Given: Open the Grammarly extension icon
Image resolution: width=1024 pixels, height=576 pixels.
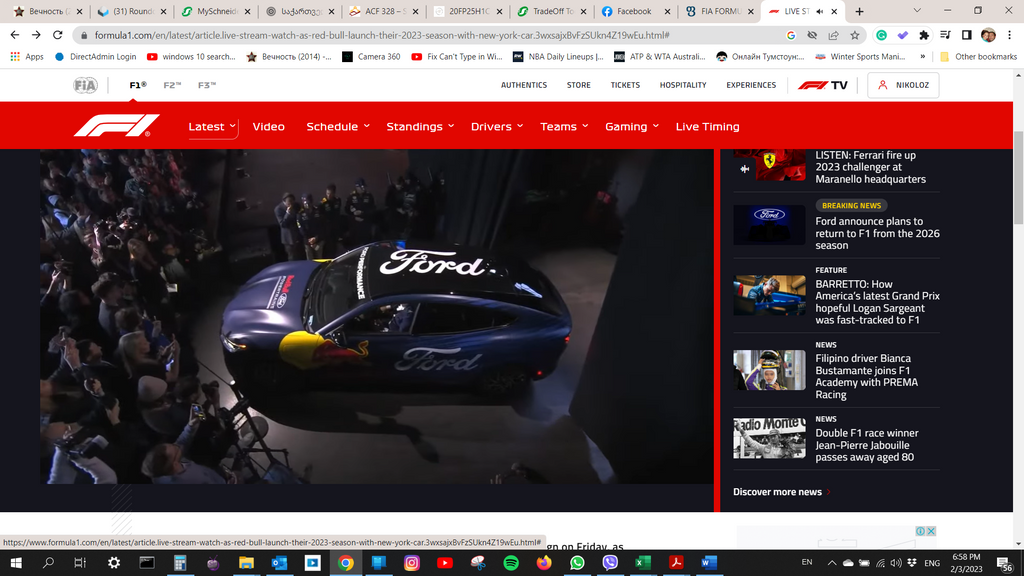Looking at the screenshot, I should 881,35.
